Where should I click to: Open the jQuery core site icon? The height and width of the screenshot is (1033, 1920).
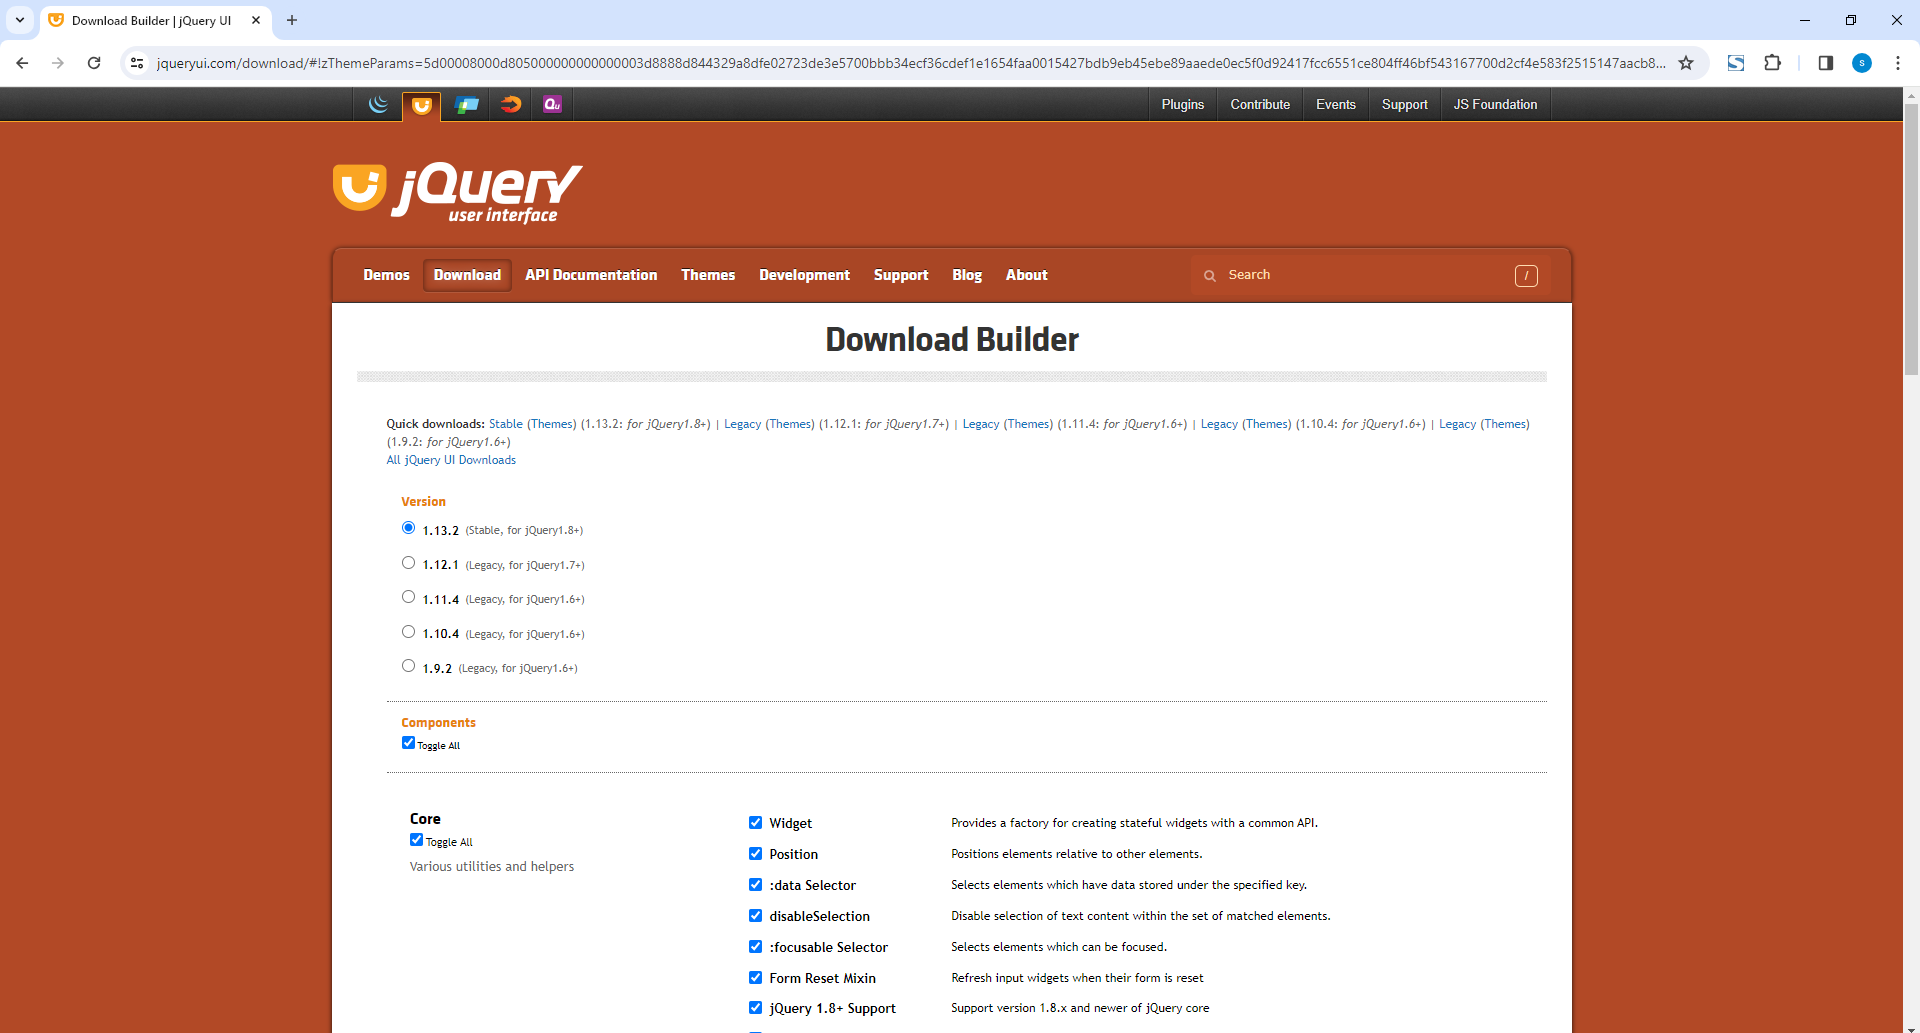[378, 104]
